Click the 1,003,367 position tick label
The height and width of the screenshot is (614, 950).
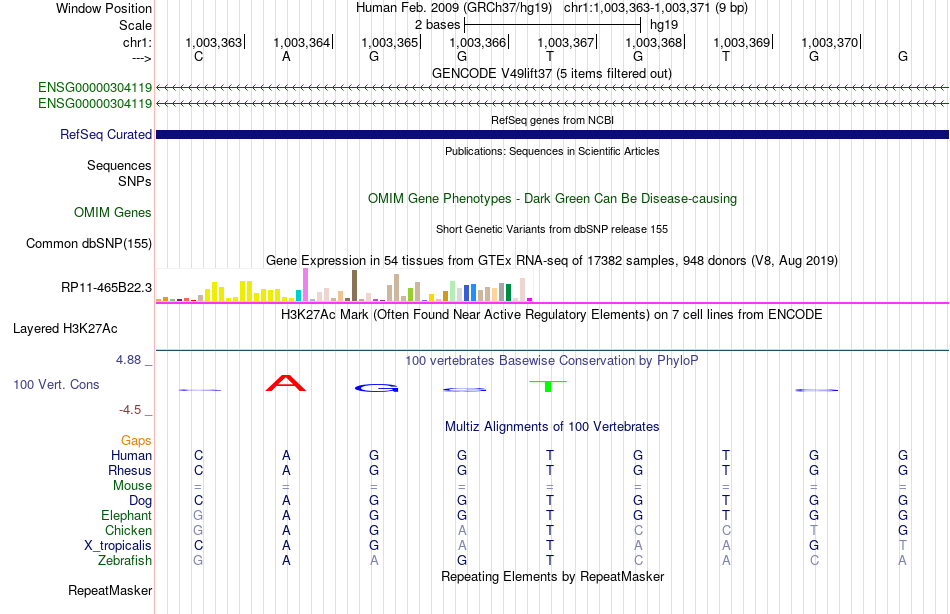[566, 42]
